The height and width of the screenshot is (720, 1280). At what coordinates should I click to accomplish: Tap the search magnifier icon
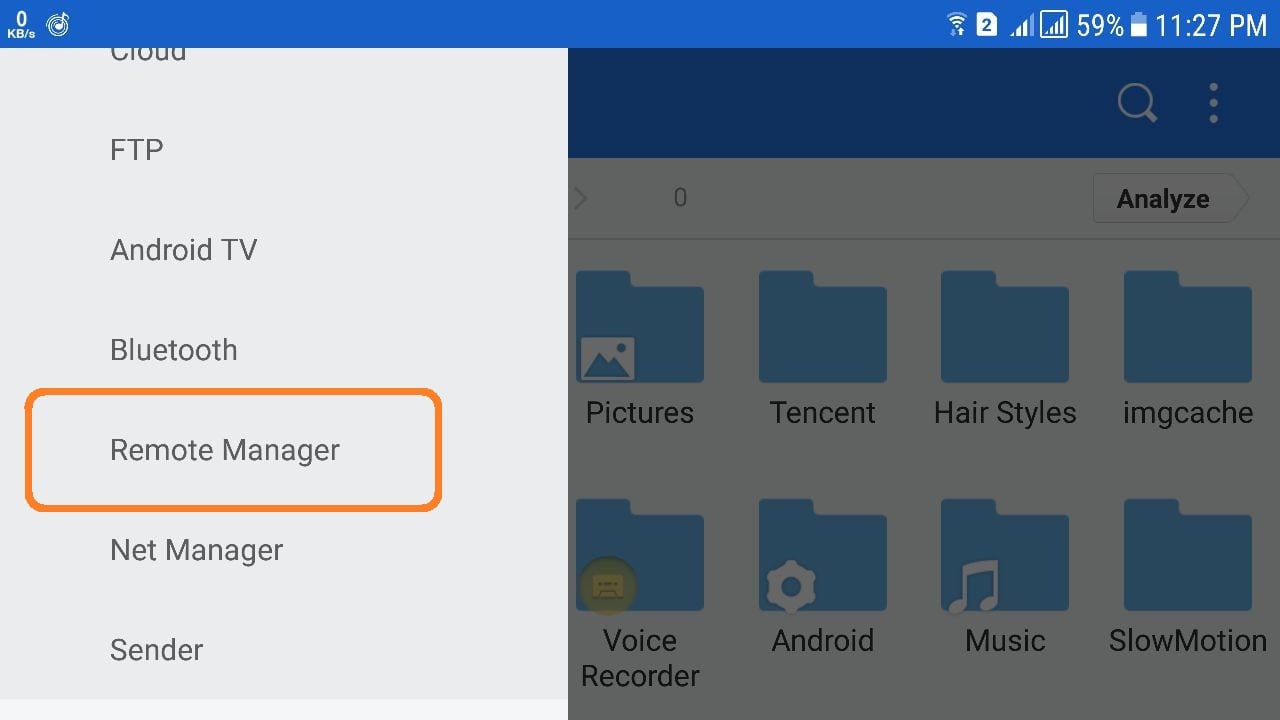pos(1137,103)
